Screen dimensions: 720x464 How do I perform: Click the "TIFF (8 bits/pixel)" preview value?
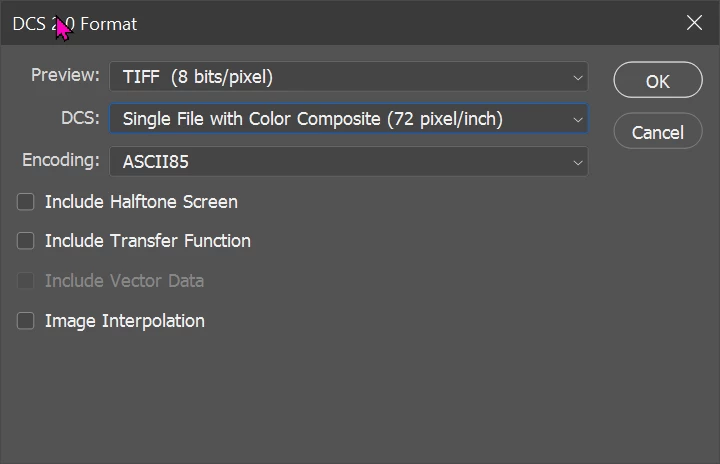tap(198, 77)
